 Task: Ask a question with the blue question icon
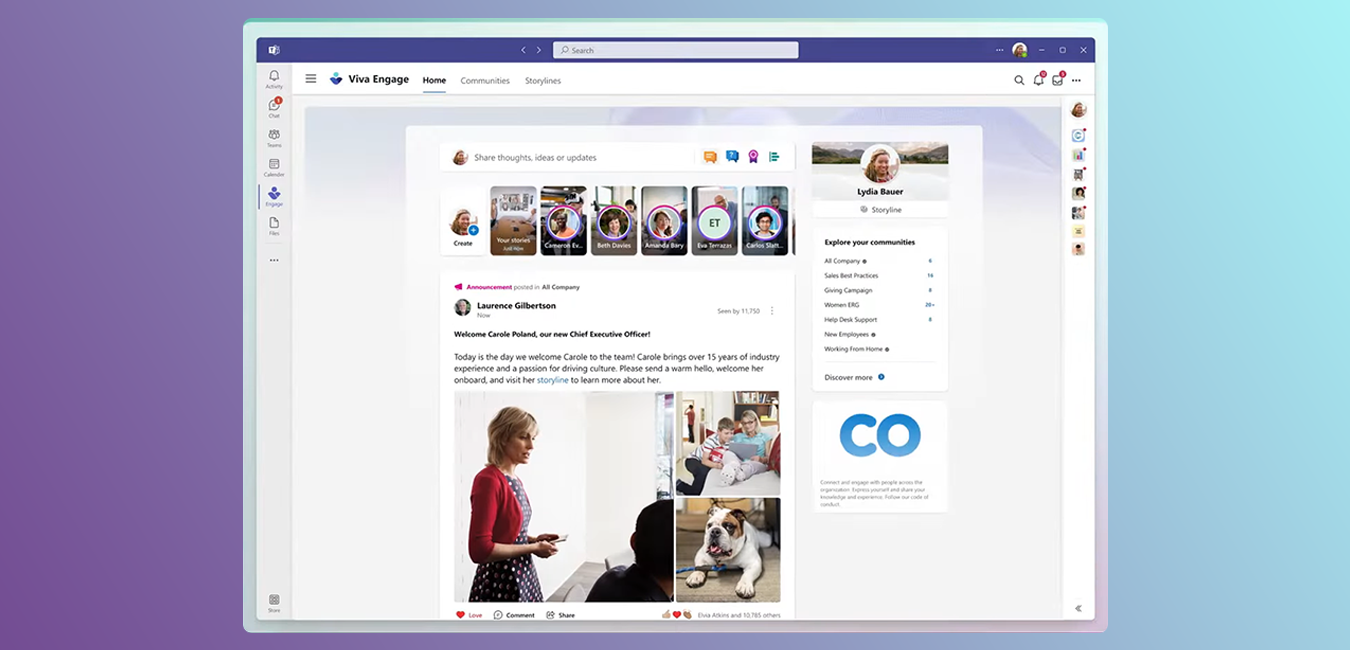click(732, 157)
